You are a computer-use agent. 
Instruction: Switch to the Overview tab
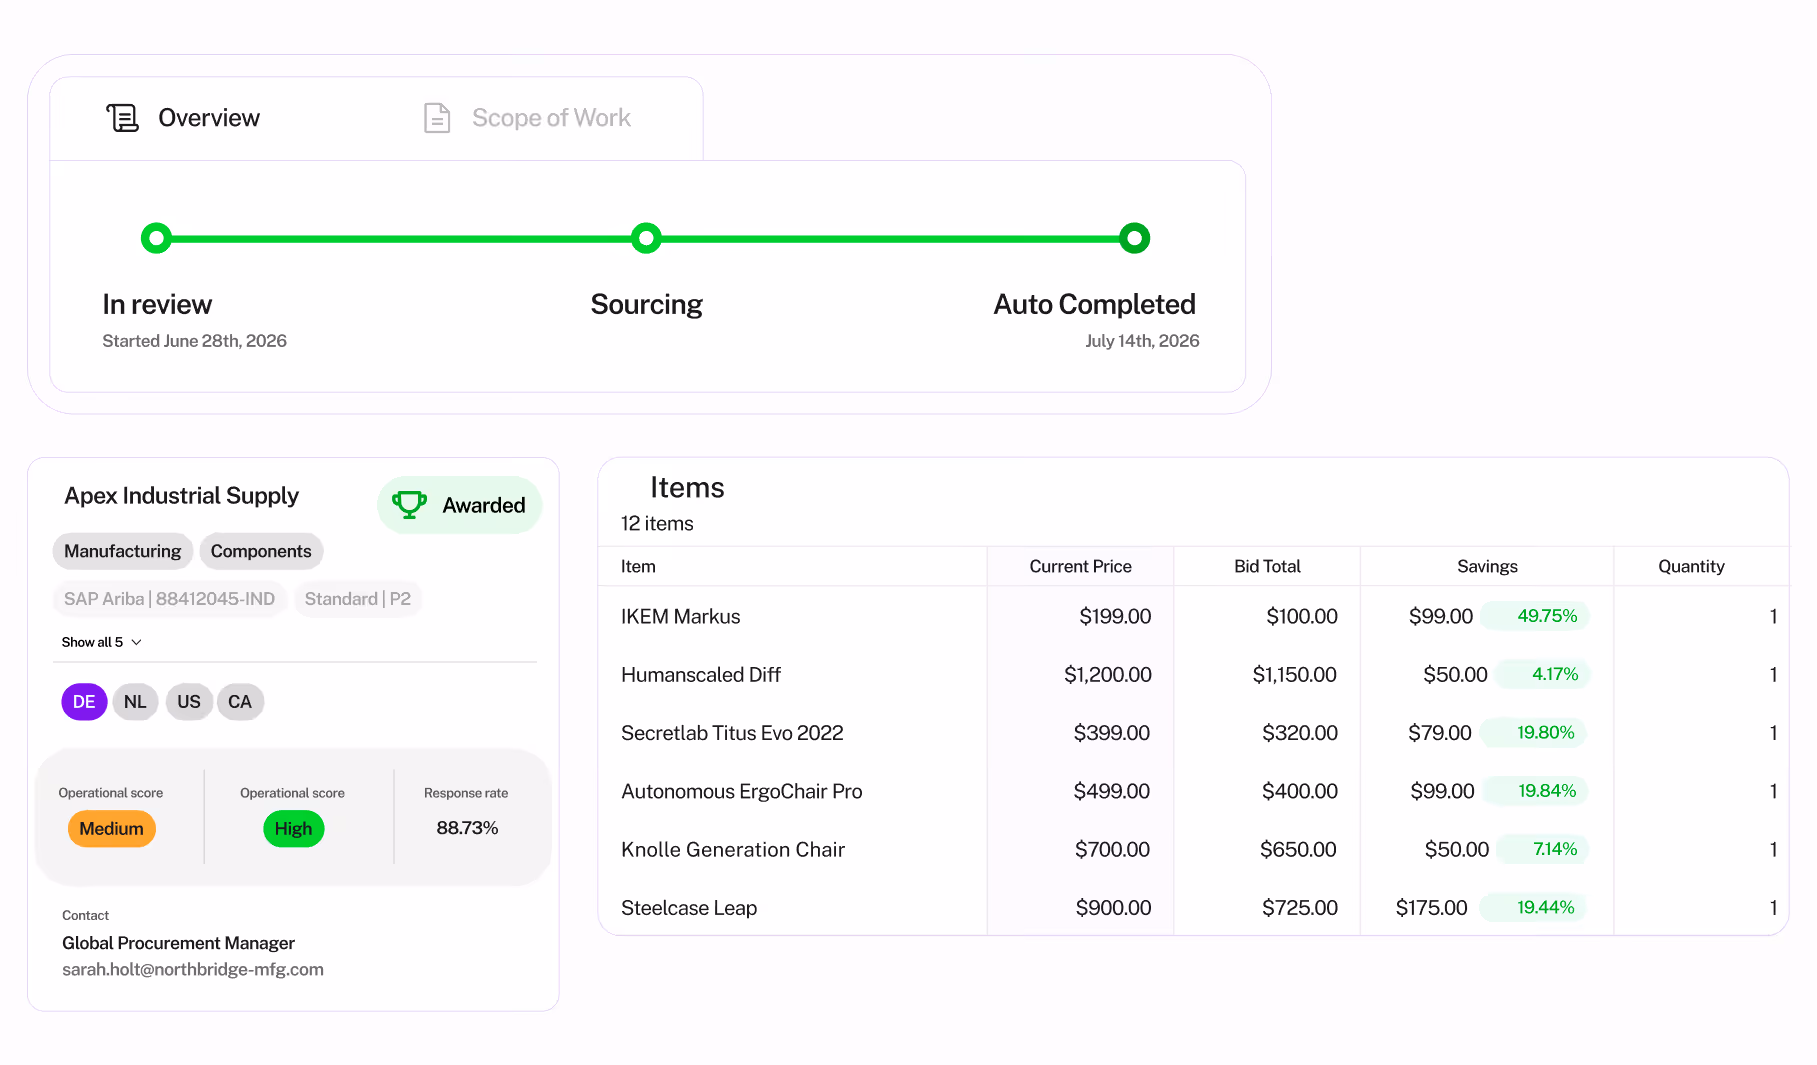point(207,117)
